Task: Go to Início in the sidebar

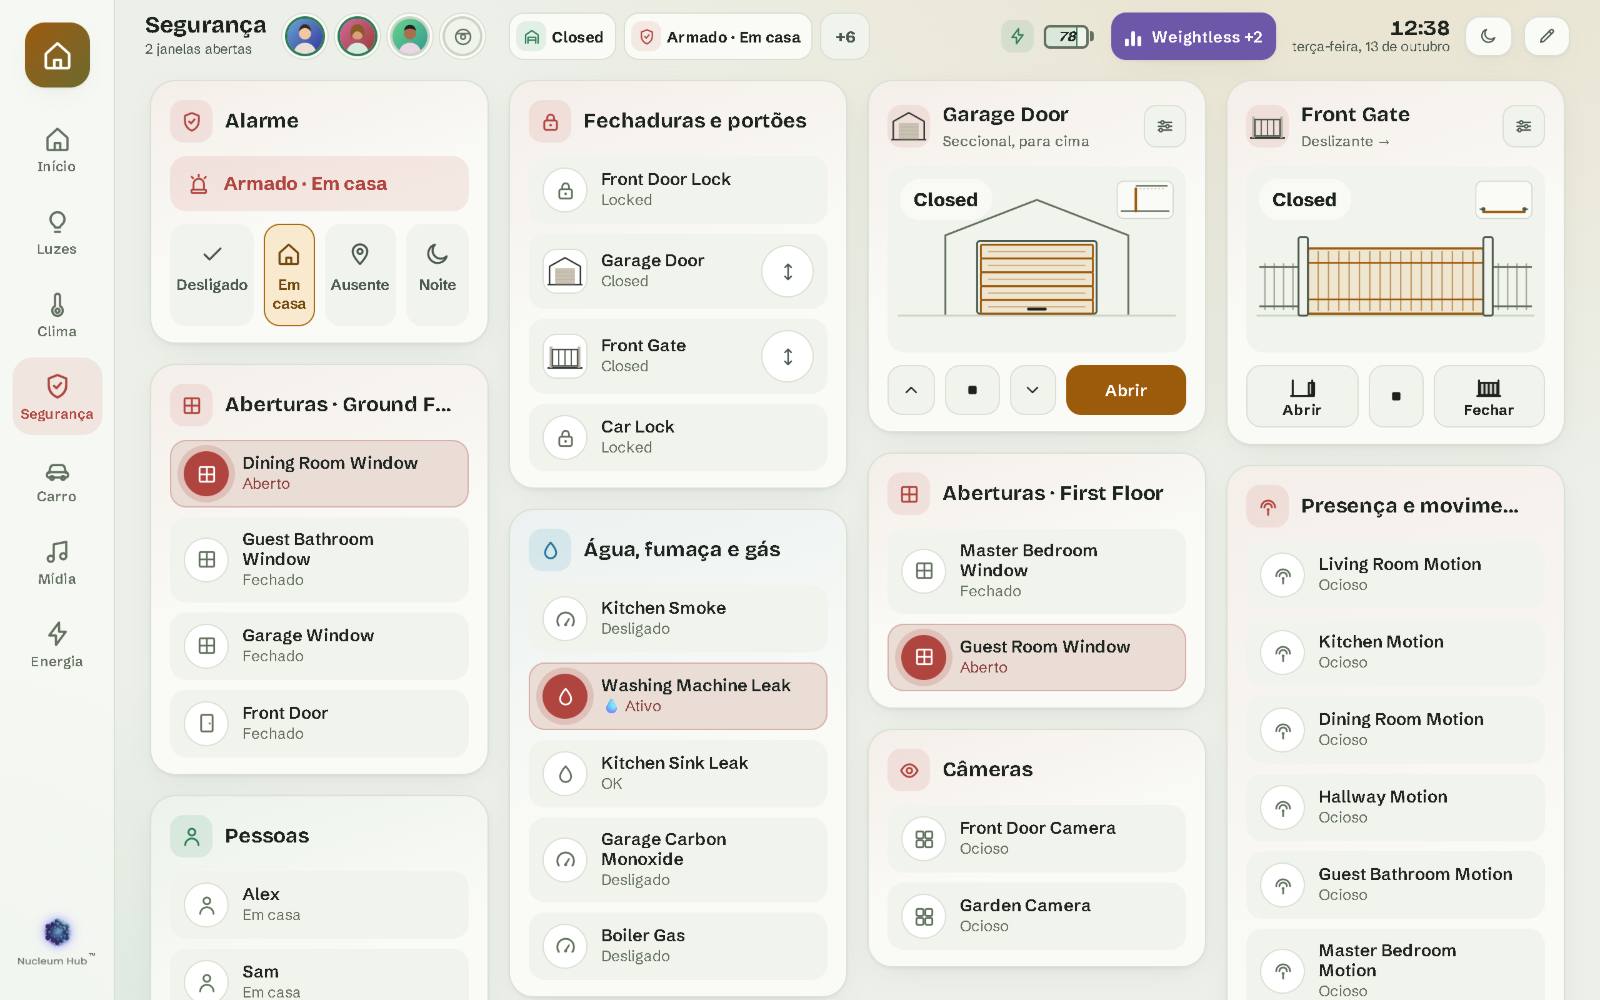Action: click(57, 150)
